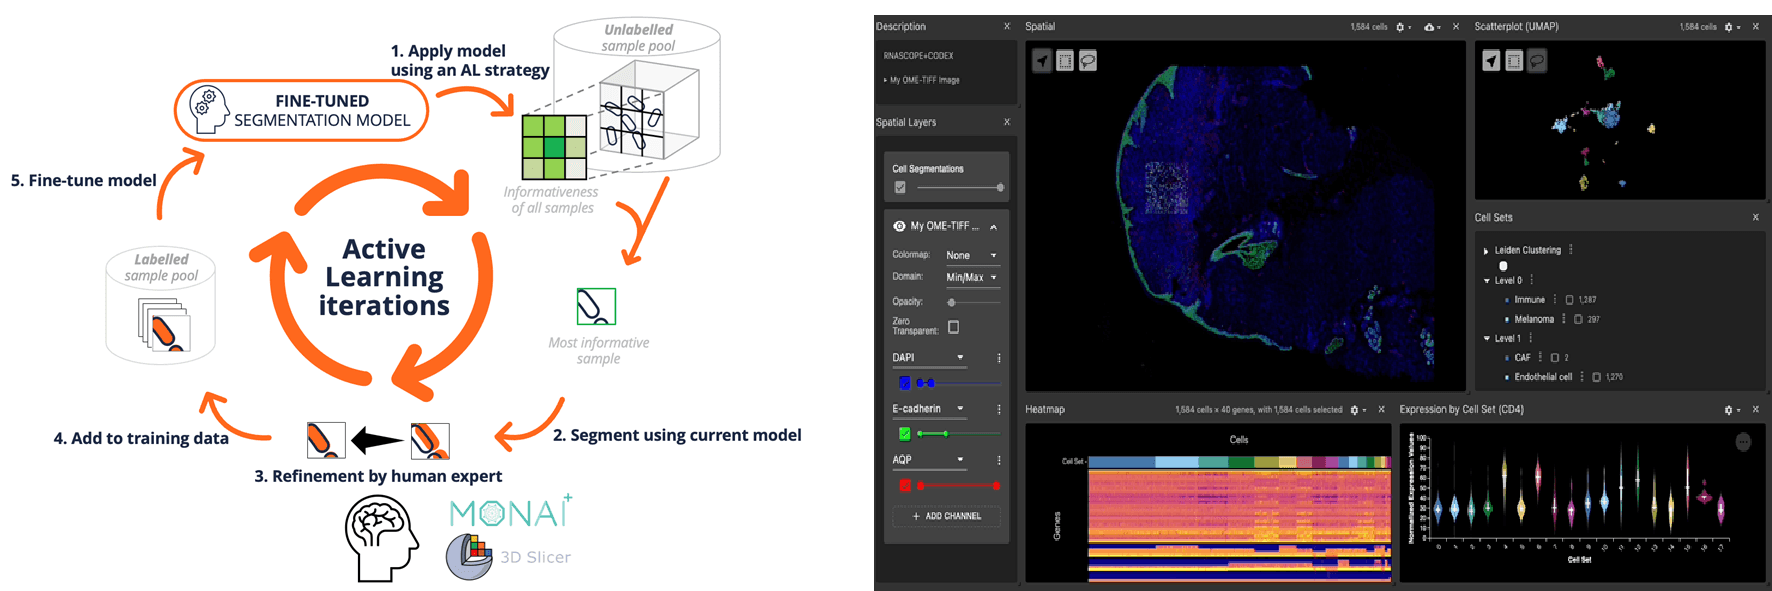Check the Immune cell set checkbox

click(x=1570, y=300)
